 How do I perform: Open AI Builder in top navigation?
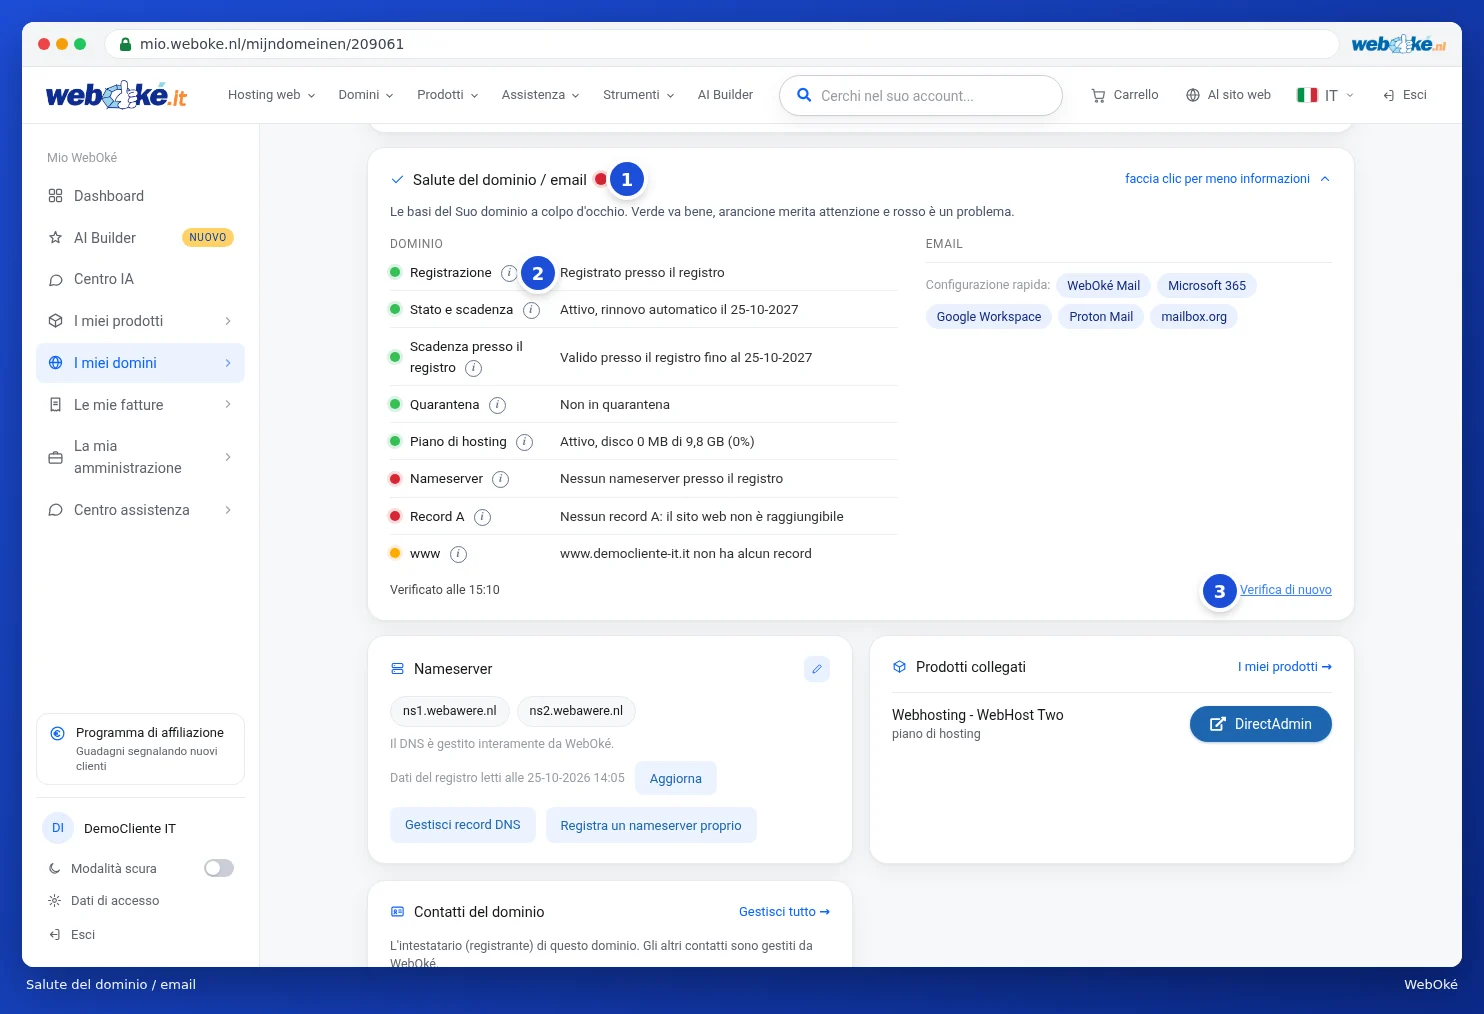(x=725, y=95)
